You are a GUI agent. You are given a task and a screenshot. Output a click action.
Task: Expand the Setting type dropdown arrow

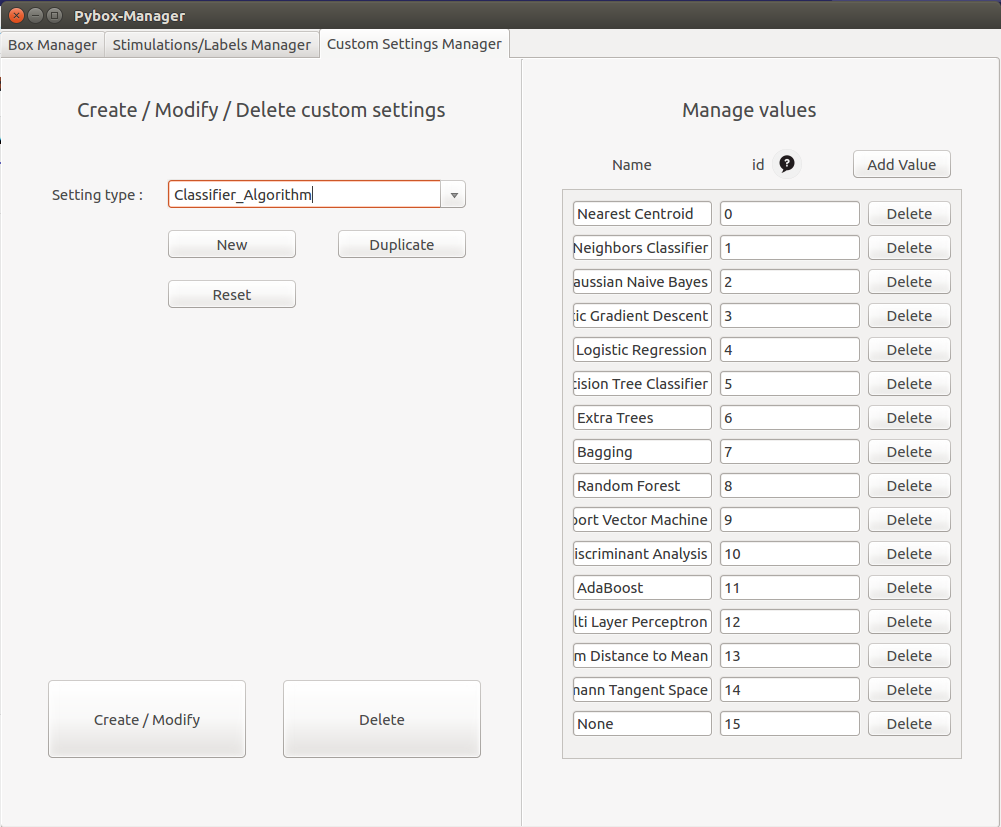tap(454, 195)
